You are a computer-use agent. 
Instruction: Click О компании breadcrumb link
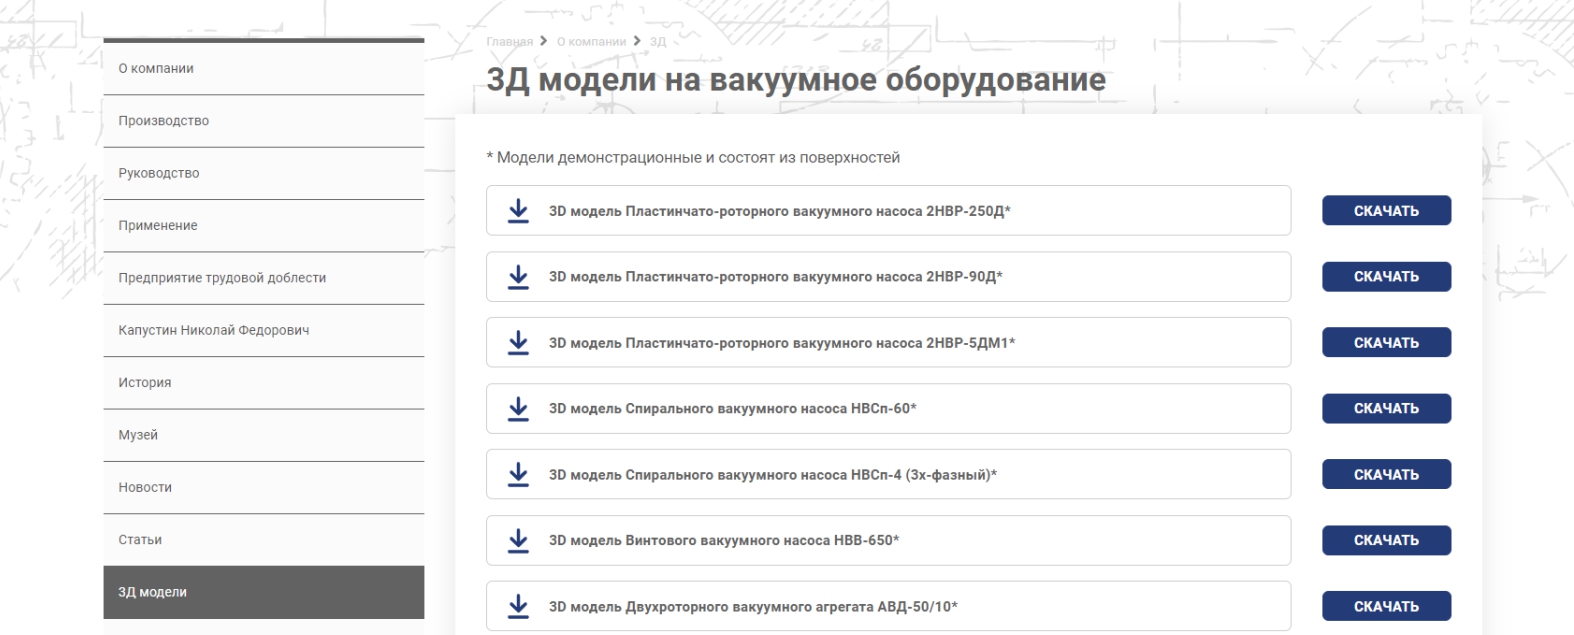591,42
